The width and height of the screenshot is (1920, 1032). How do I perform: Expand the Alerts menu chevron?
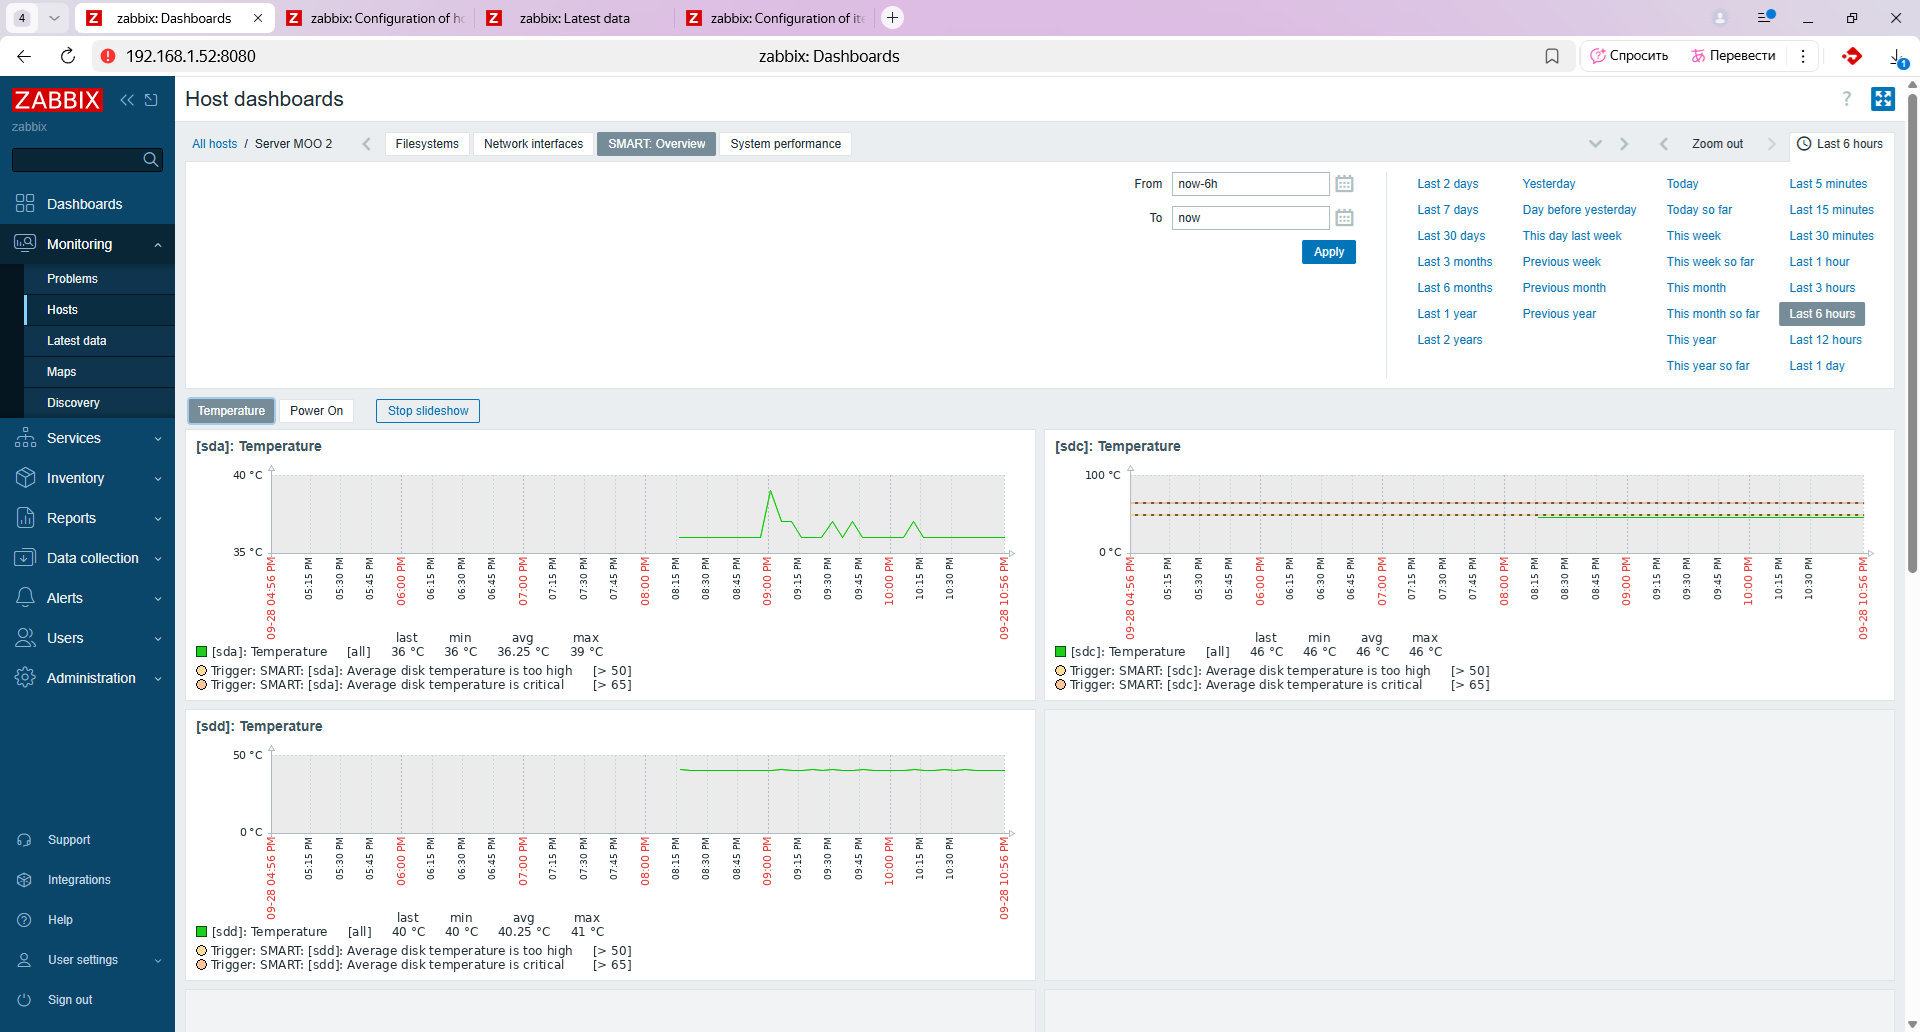click(158, 599)
